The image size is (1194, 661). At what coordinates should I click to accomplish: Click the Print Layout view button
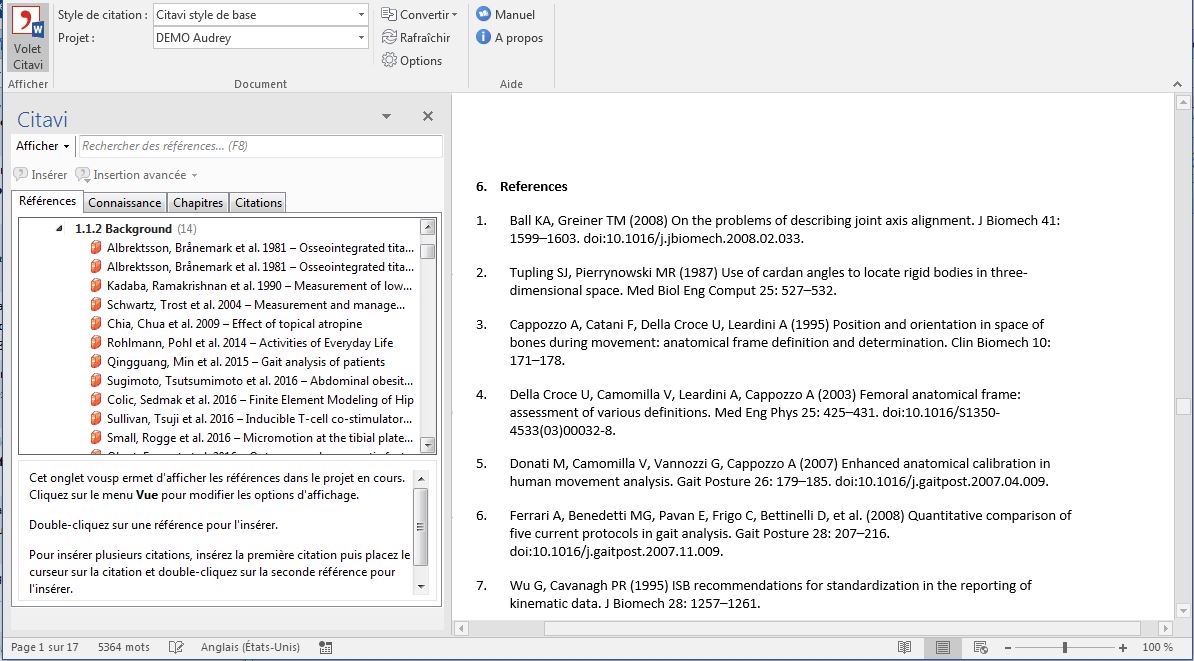[942, 647]
